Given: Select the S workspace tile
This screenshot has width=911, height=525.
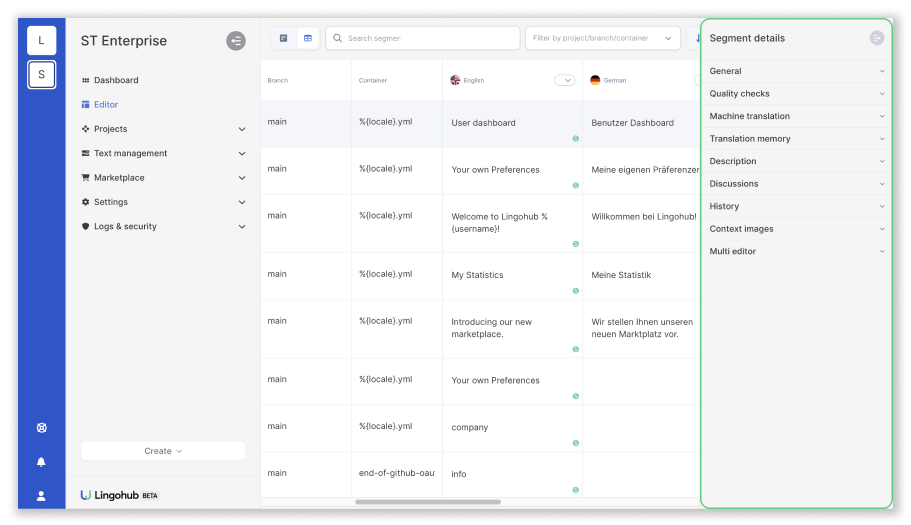Looking at the screenshot, I should (41, 74).
